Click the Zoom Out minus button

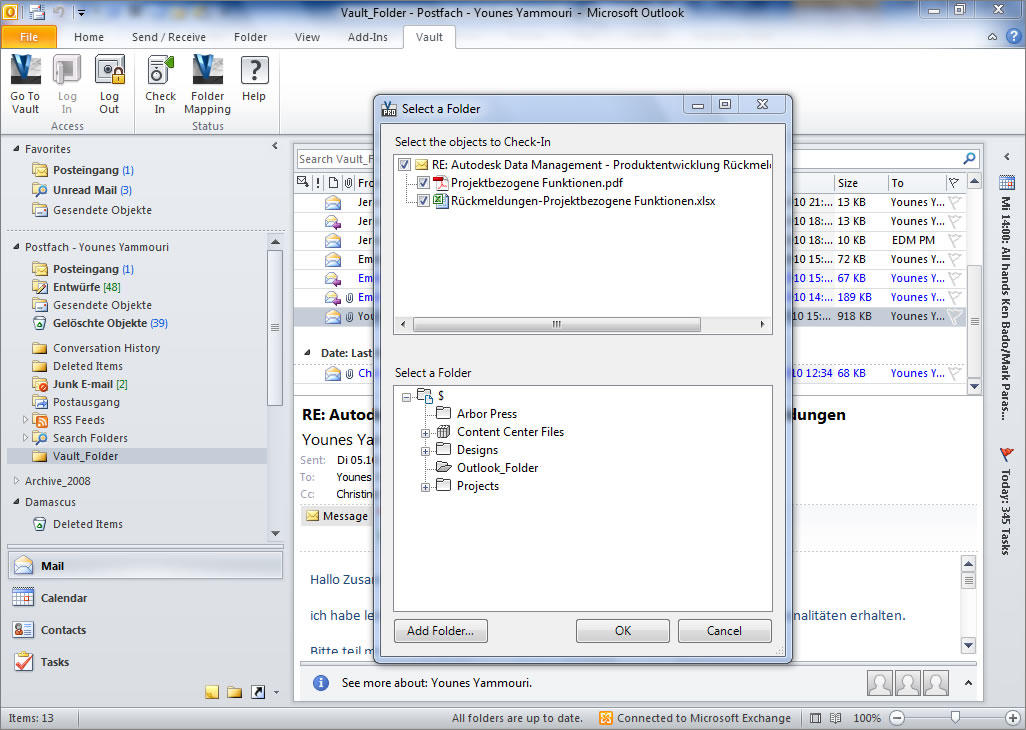pos(897,718)
